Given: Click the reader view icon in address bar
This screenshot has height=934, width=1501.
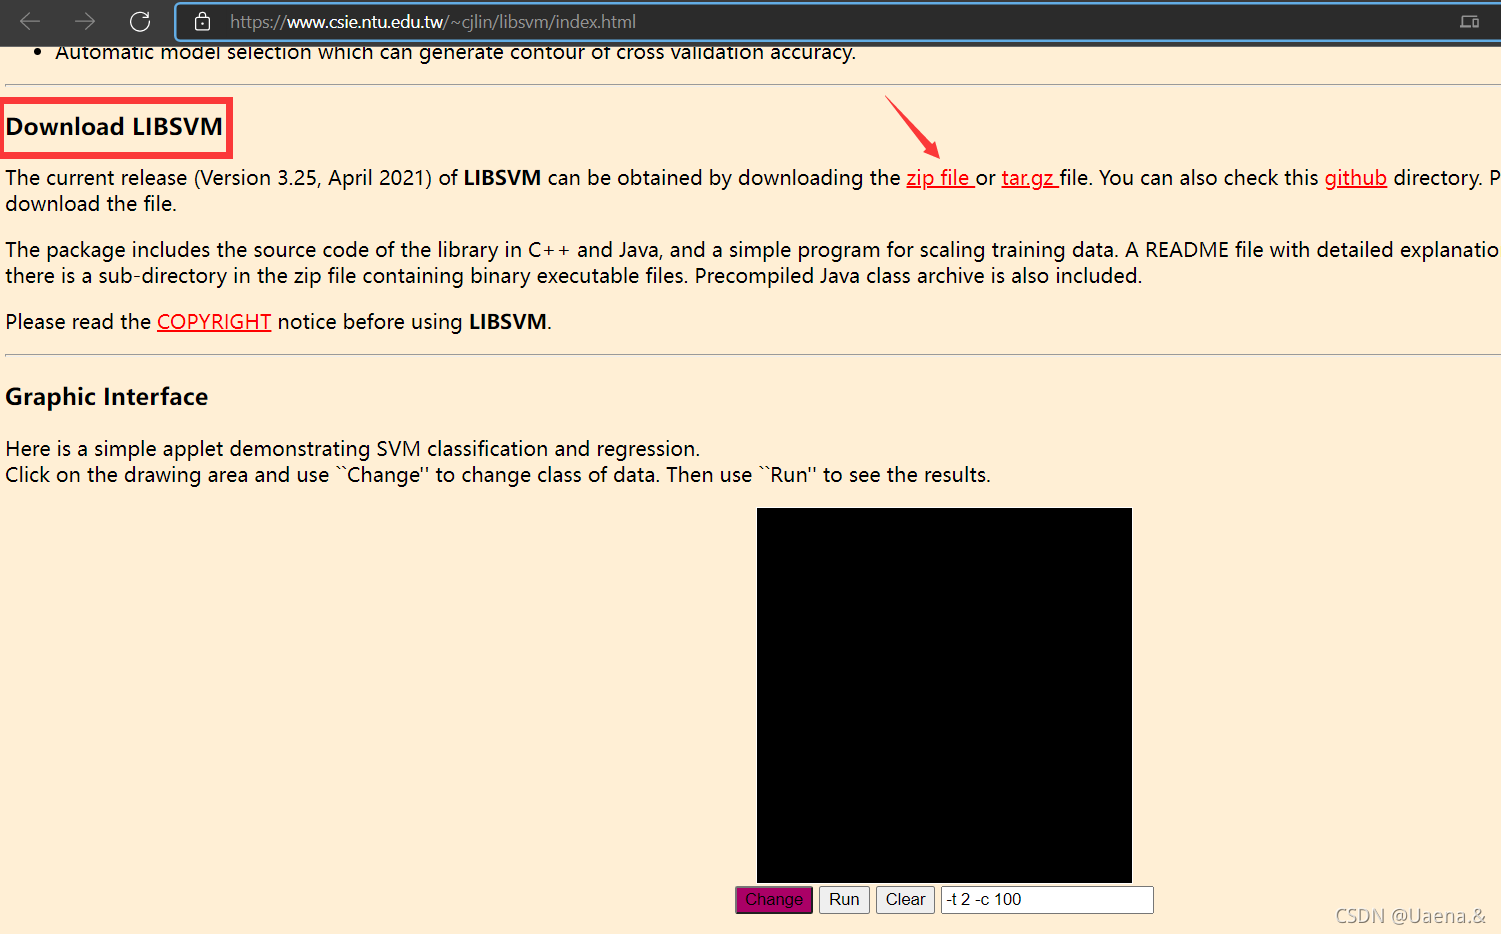Looking at the screenshot, I should (1469, 21).
